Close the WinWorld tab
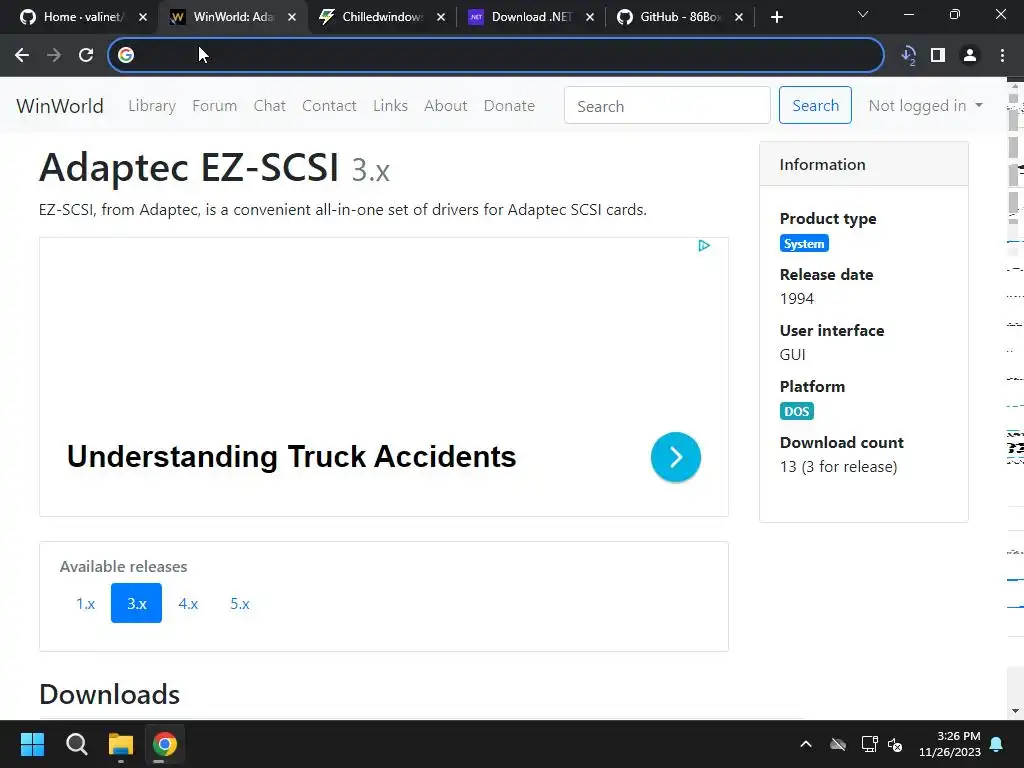The width and height of the screenshot is (1024, 768). pyautogui.click(x=292, y=18)
